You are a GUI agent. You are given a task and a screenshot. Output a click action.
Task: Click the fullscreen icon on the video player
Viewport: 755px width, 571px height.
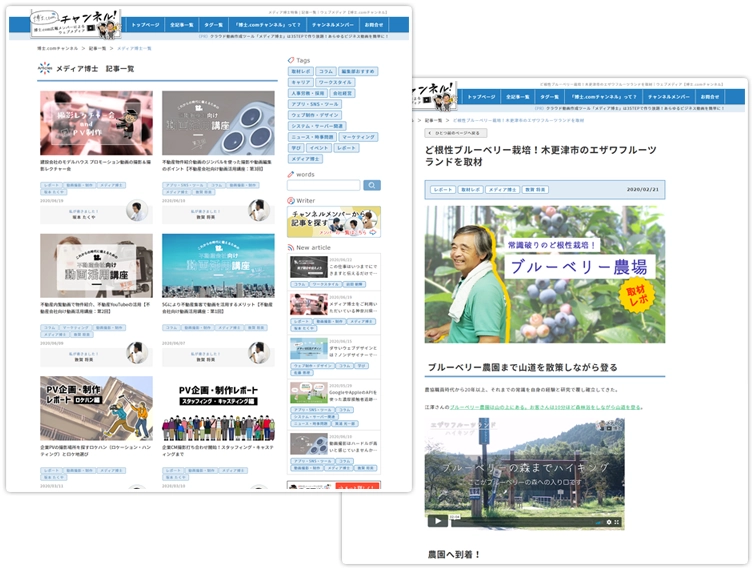[x=615, y=521]
